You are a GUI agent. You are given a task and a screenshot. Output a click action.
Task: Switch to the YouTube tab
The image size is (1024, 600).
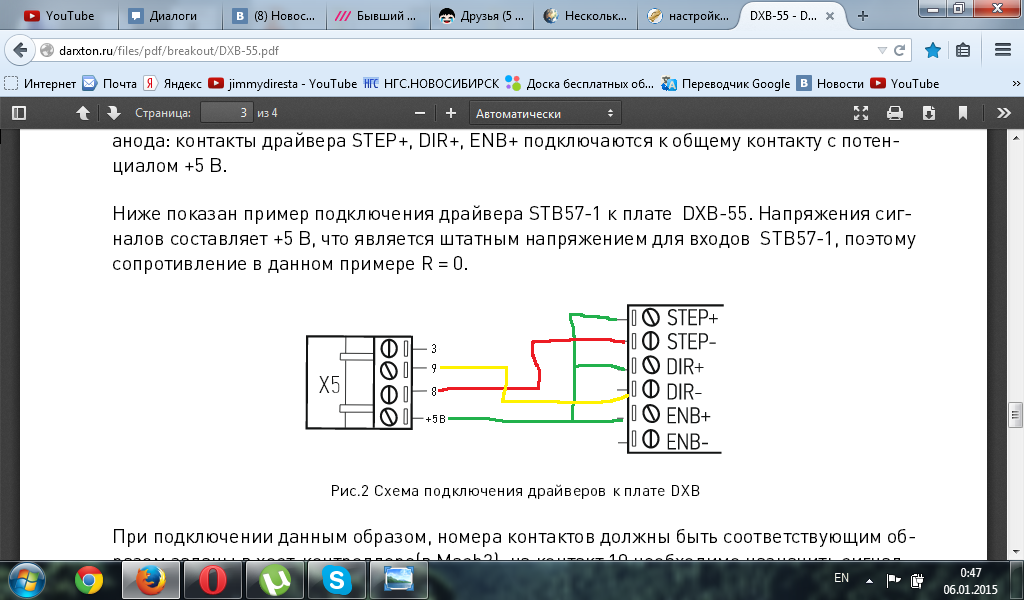[59, 16]
